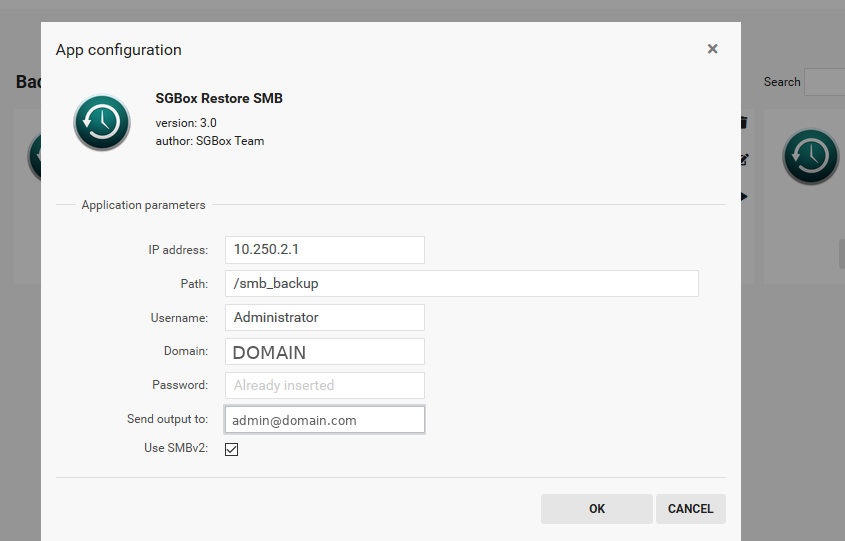Screen dimensions: 845x541
Task: Uncheck the Use SMBv2 checkbox
Action: click(x=231, y=449)
